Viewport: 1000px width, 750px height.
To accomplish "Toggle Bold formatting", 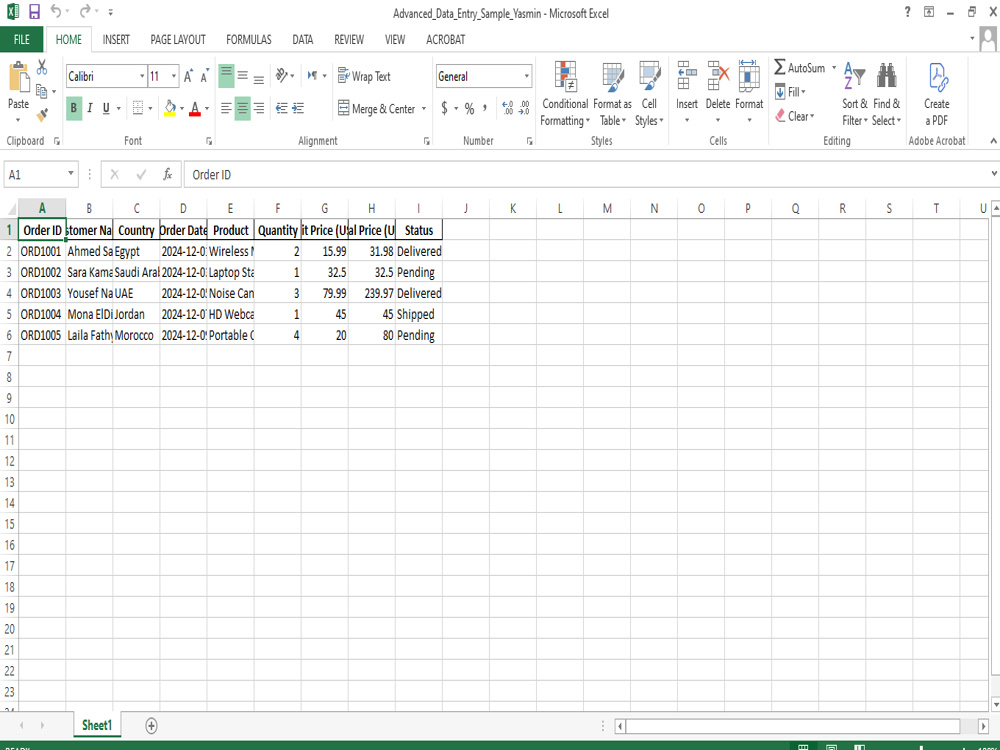I will [73, 108].
